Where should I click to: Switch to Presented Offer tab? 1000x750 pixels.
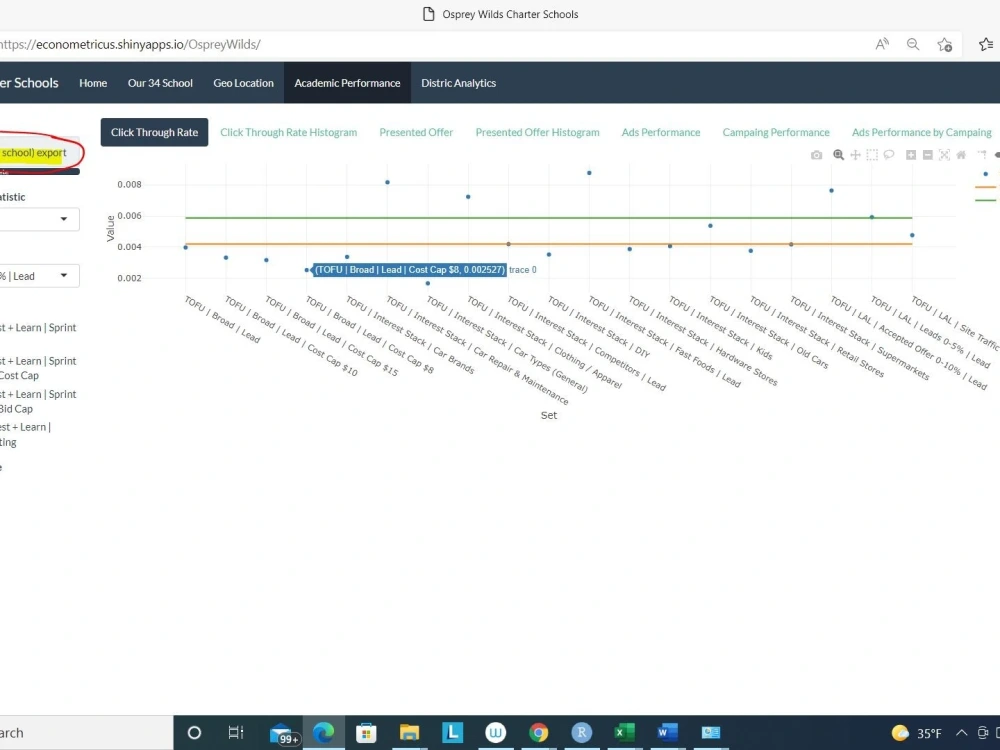(416, 132)
